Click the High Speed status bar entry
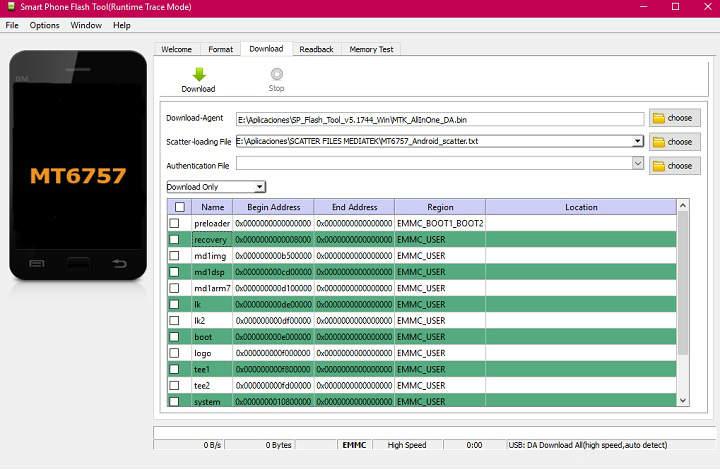This screenshot has height=469, width=720. point(407,445)
